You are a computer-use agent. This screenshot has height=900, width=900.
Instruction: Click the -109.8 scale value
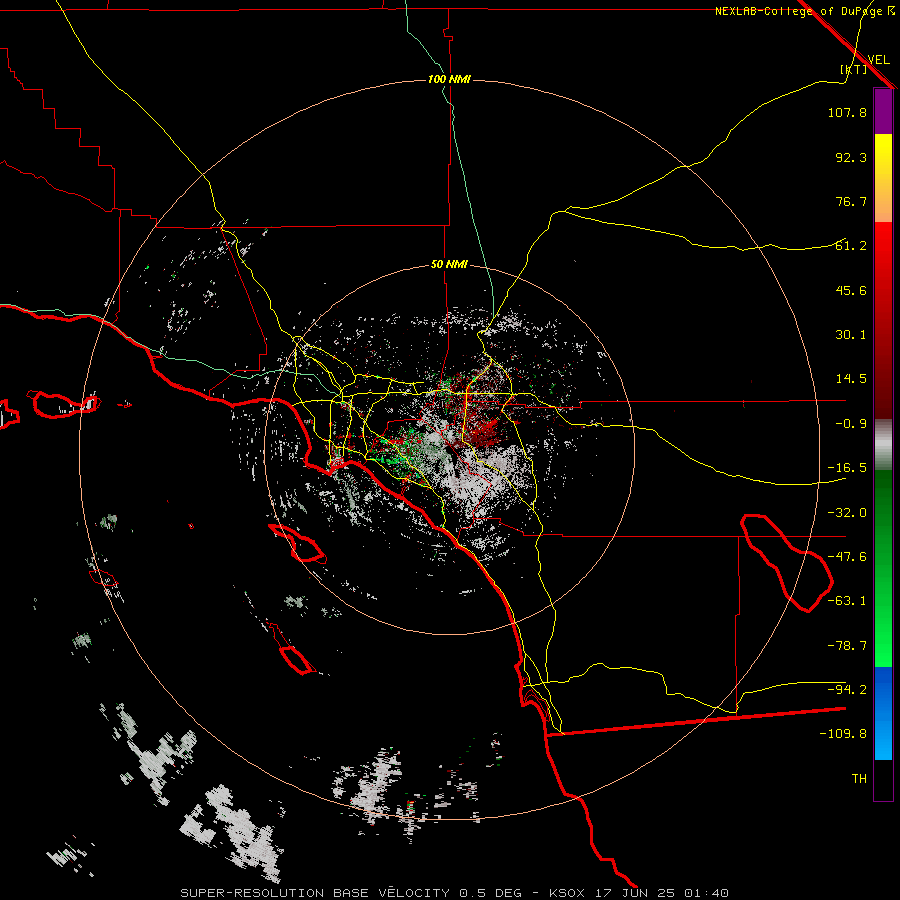tap(843, 734)
